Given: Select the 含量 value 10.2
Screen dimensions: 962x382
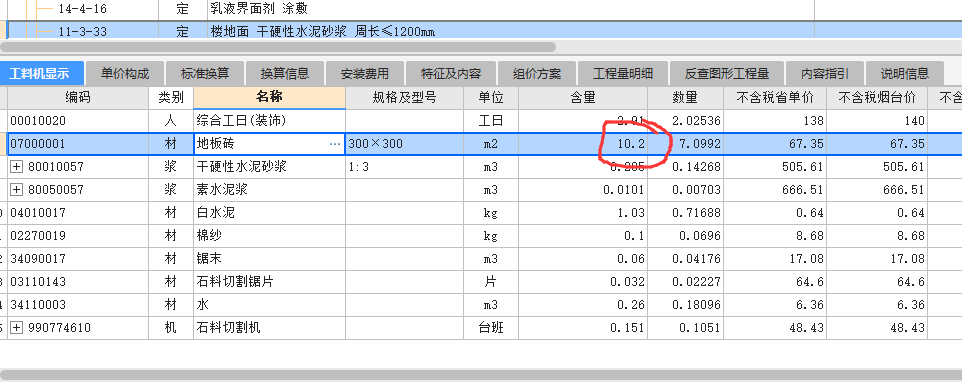Looking at the screenshot, I should tap(583, 144).
